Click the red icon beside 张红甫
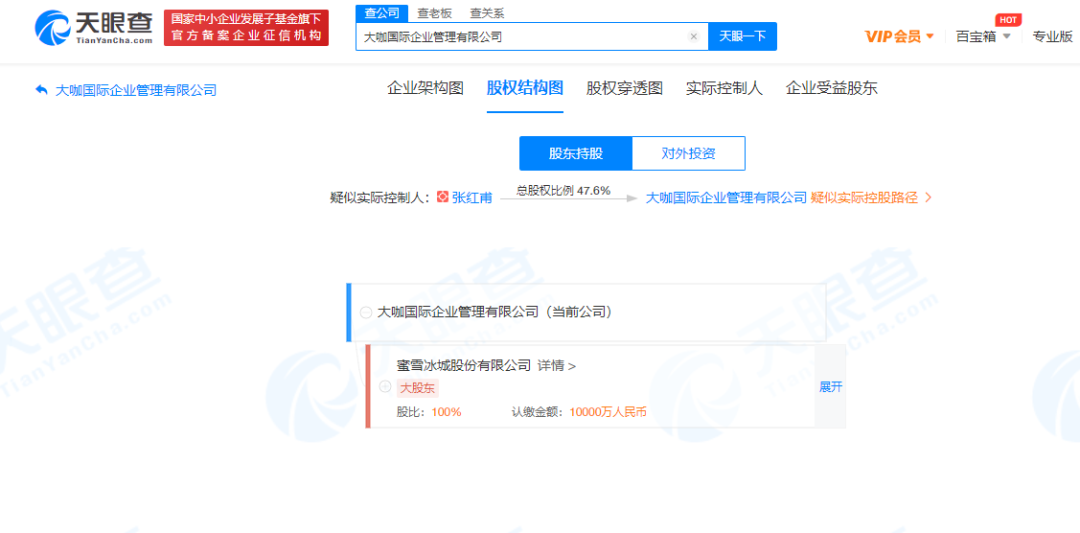 coord(443,198)
